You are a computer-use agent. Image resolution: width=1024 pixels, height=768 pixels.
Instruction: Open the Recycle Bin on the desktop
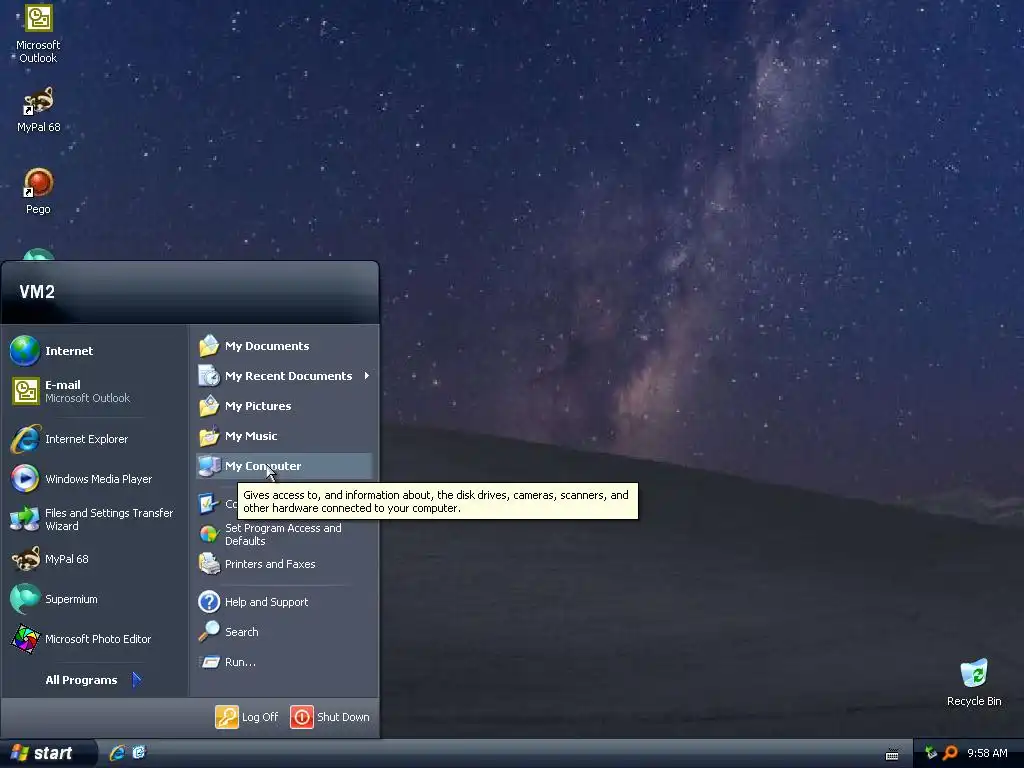pos(974,683)
